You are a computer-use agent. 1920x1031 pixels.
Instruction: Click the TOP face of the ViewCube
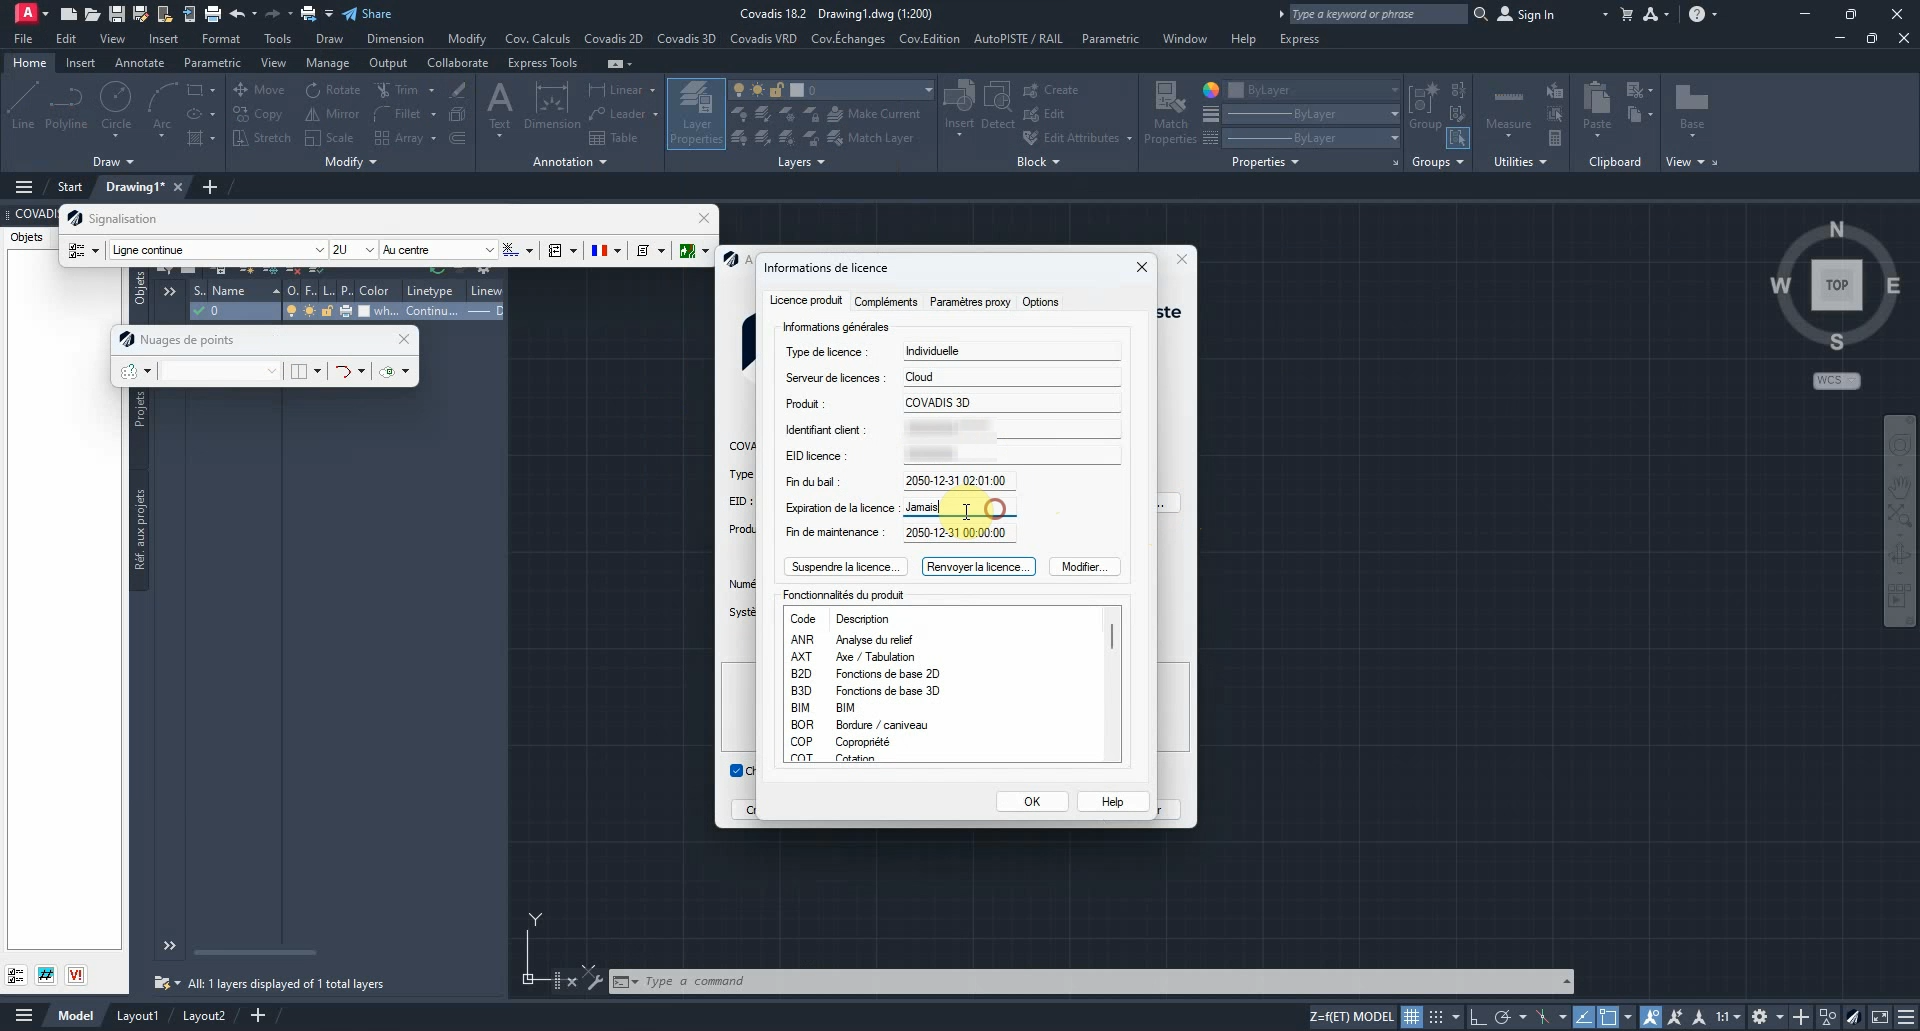[x=1837, y=285]
